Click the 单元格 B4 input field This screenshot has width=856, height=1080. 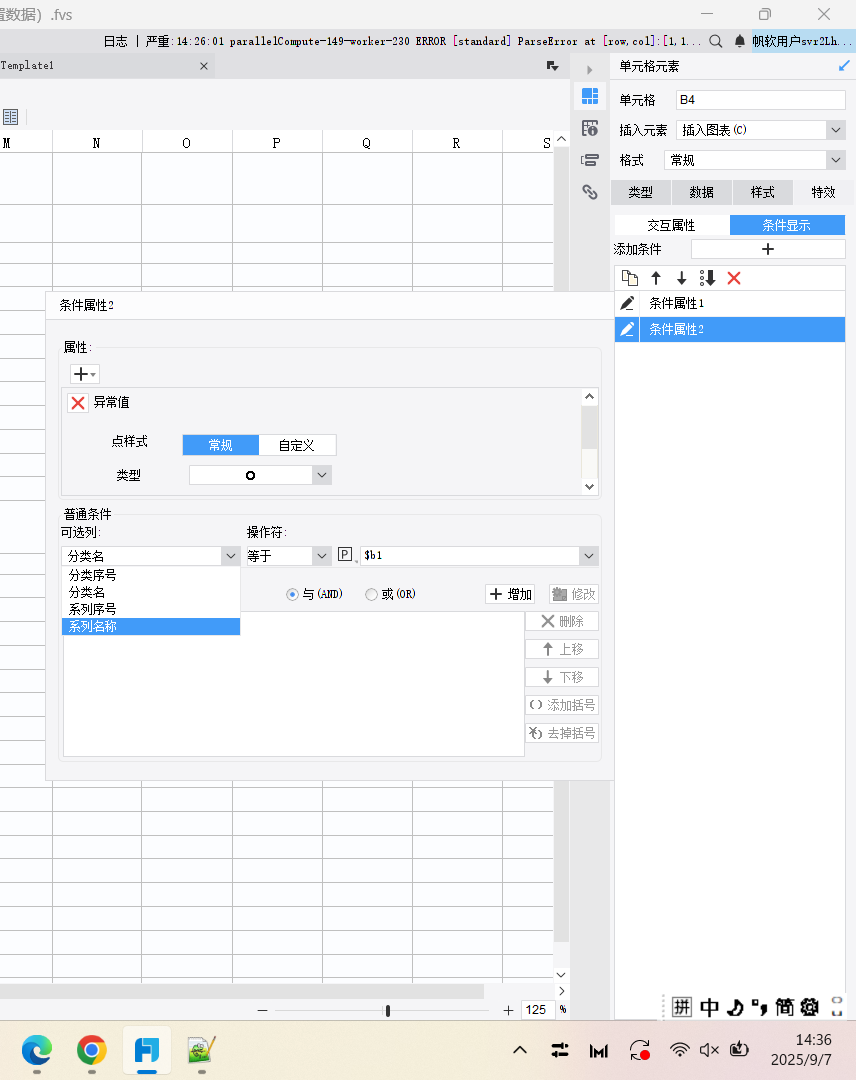click(760, 100)
